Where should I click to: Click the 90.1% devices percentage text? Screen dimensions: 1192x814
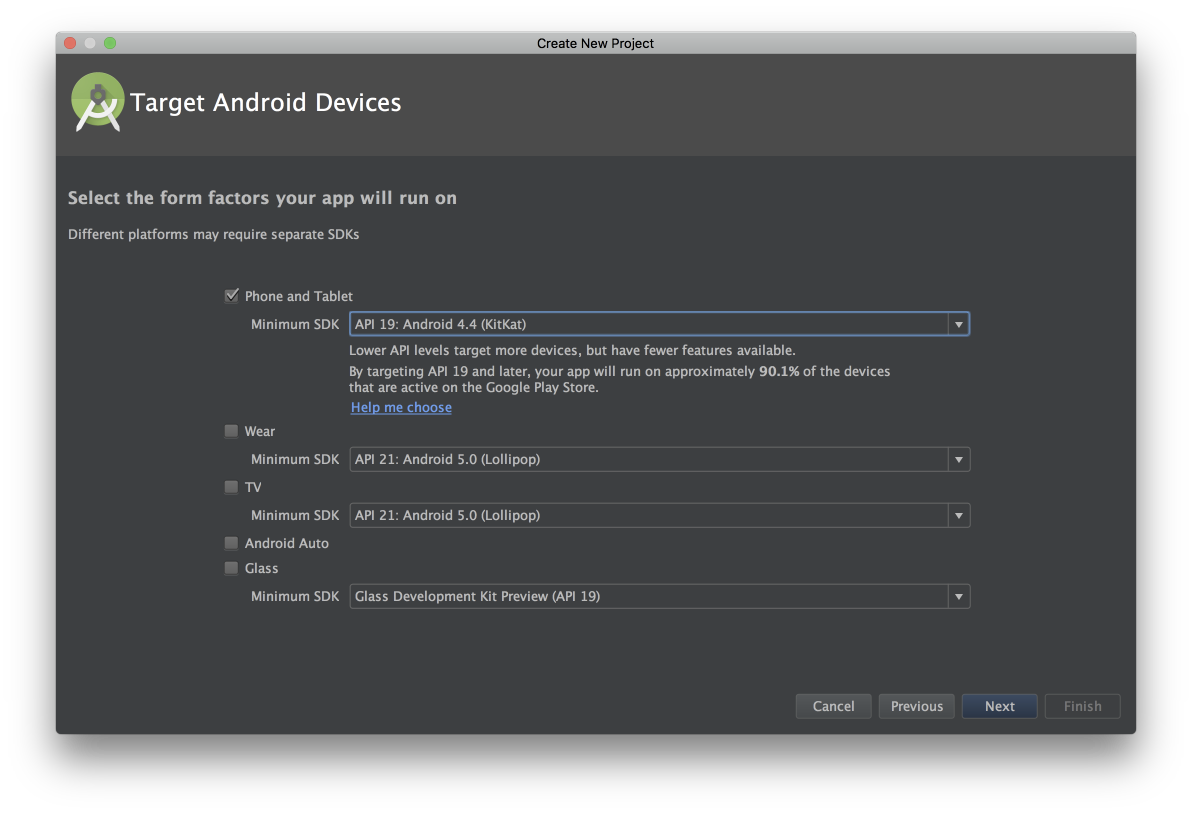[779, 372]
